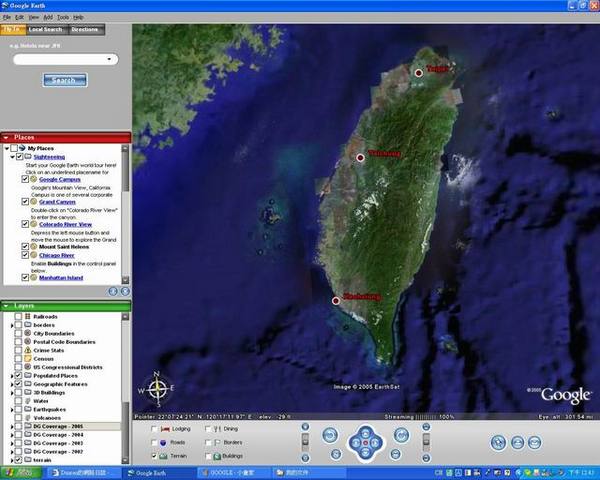The width and height of the screenshot is (600, 480).
Task: Stop motion with the red center button
Action: 365,443
